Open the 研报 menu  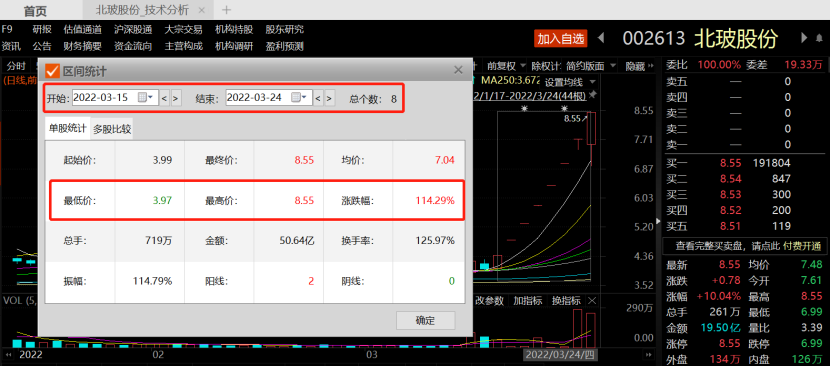[42, 30]
